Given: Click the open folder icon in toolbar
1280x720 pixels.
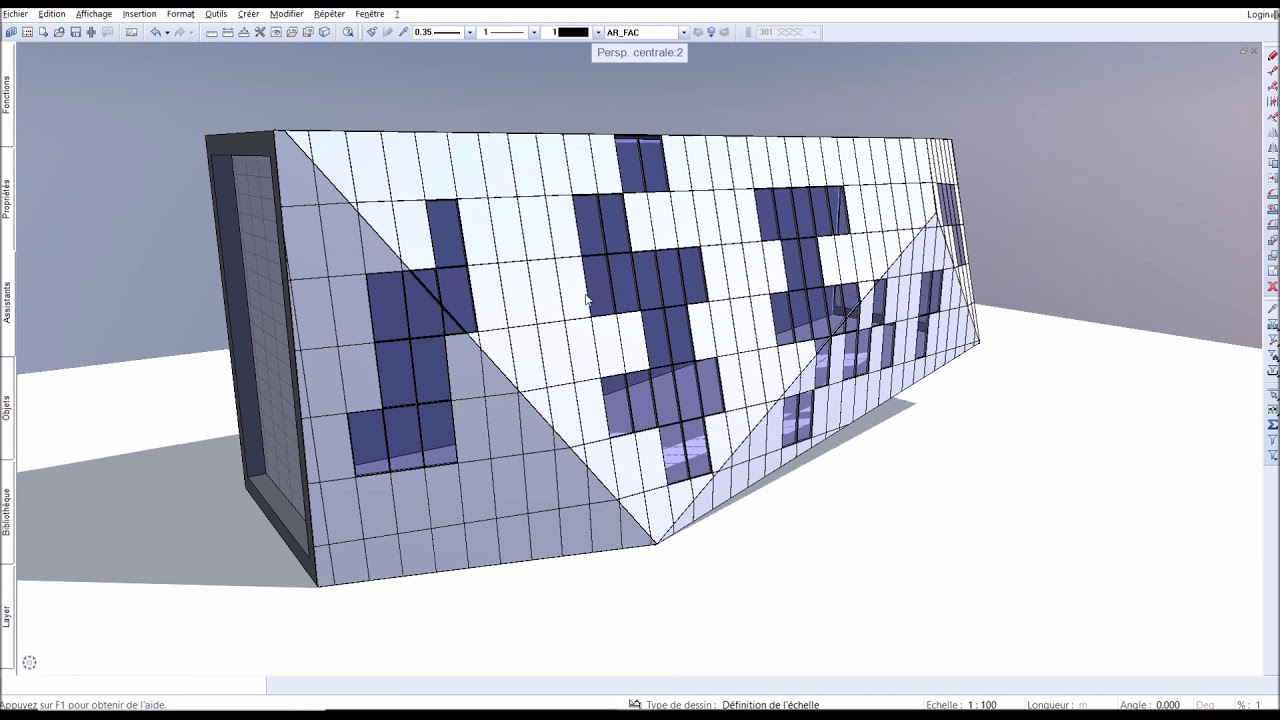Looking at the screenshot, I should (x=59, y=32).
